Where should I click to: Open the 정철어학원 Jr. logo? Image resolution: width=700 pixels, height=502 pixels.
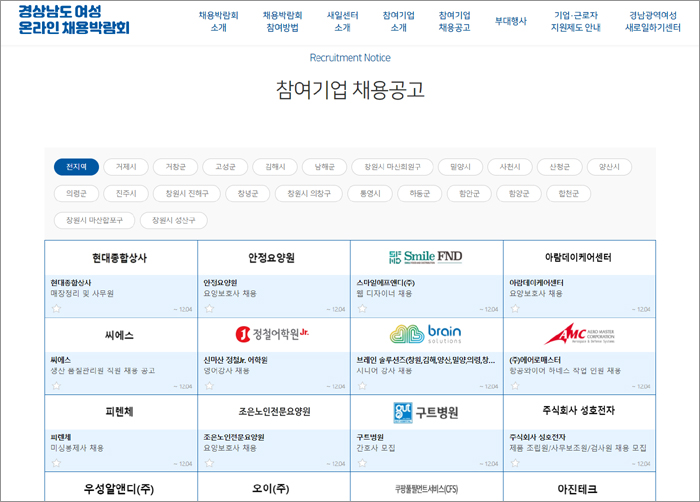pos(272,334)
